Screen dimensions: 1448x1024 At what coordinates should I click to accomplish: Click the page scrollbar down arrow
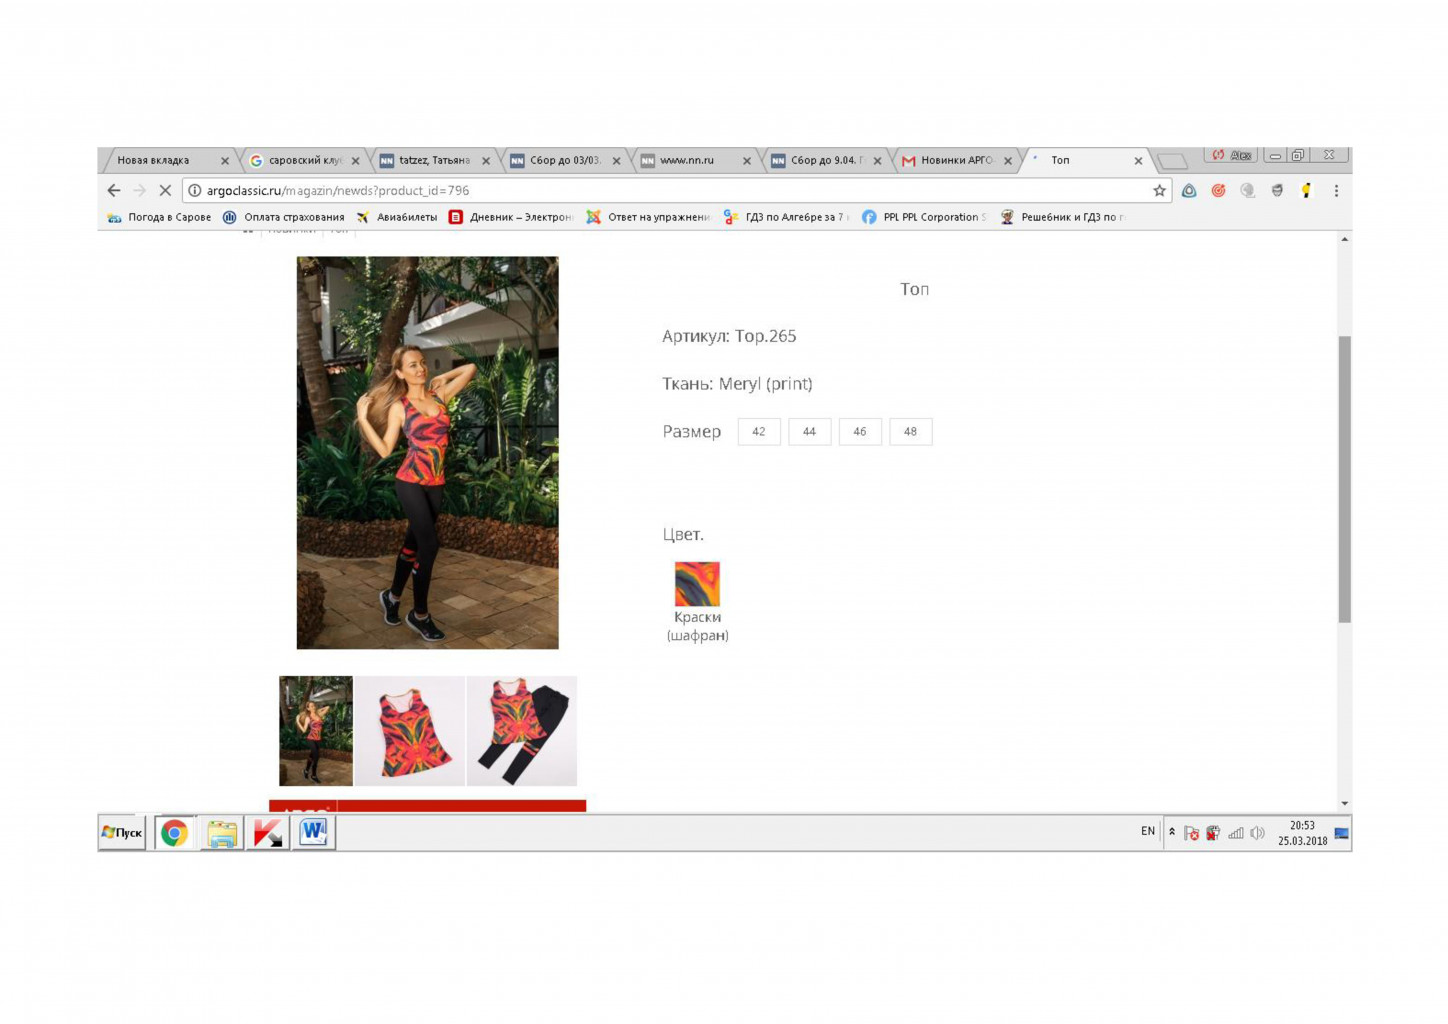(x=1344, y=803)
